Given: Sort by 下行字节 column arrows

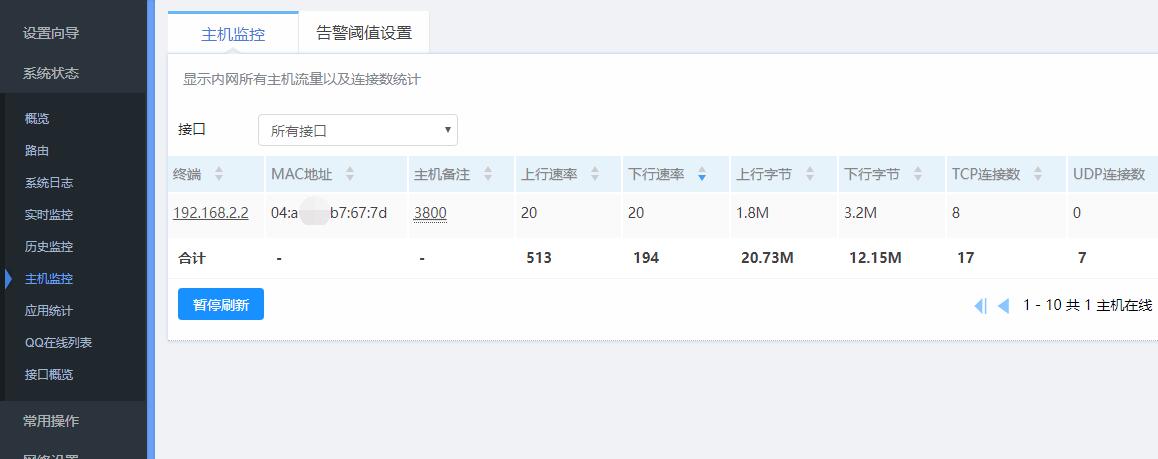Looking at the screenshot, I should click(x=917, y=174).
